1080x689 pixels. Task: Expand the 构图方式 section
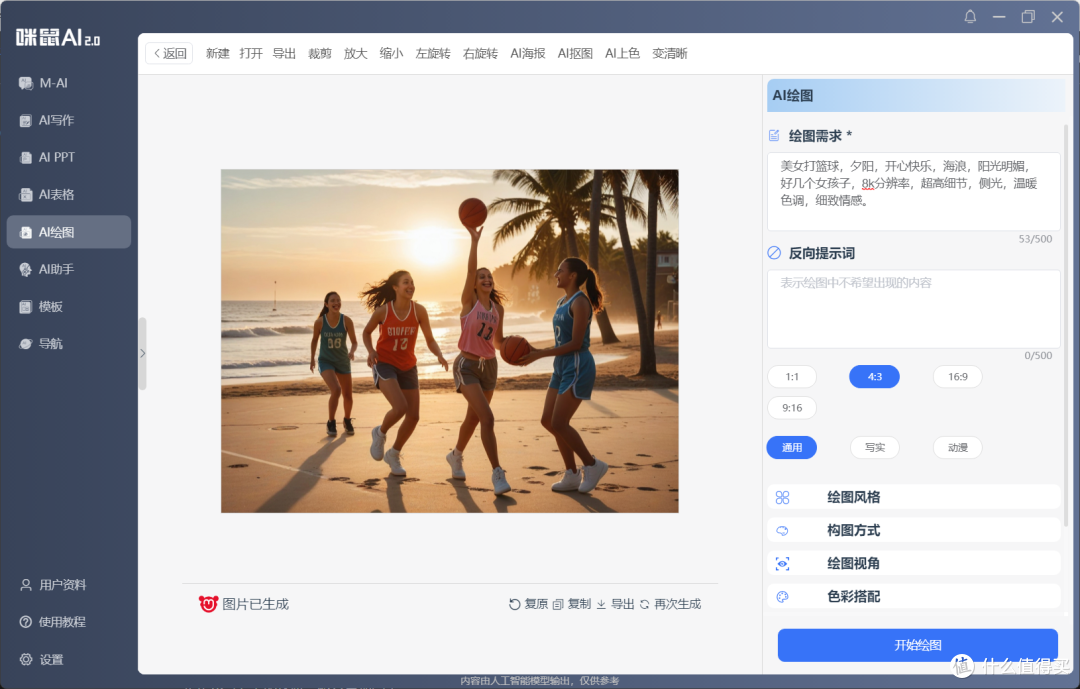(x=913, y=531)
